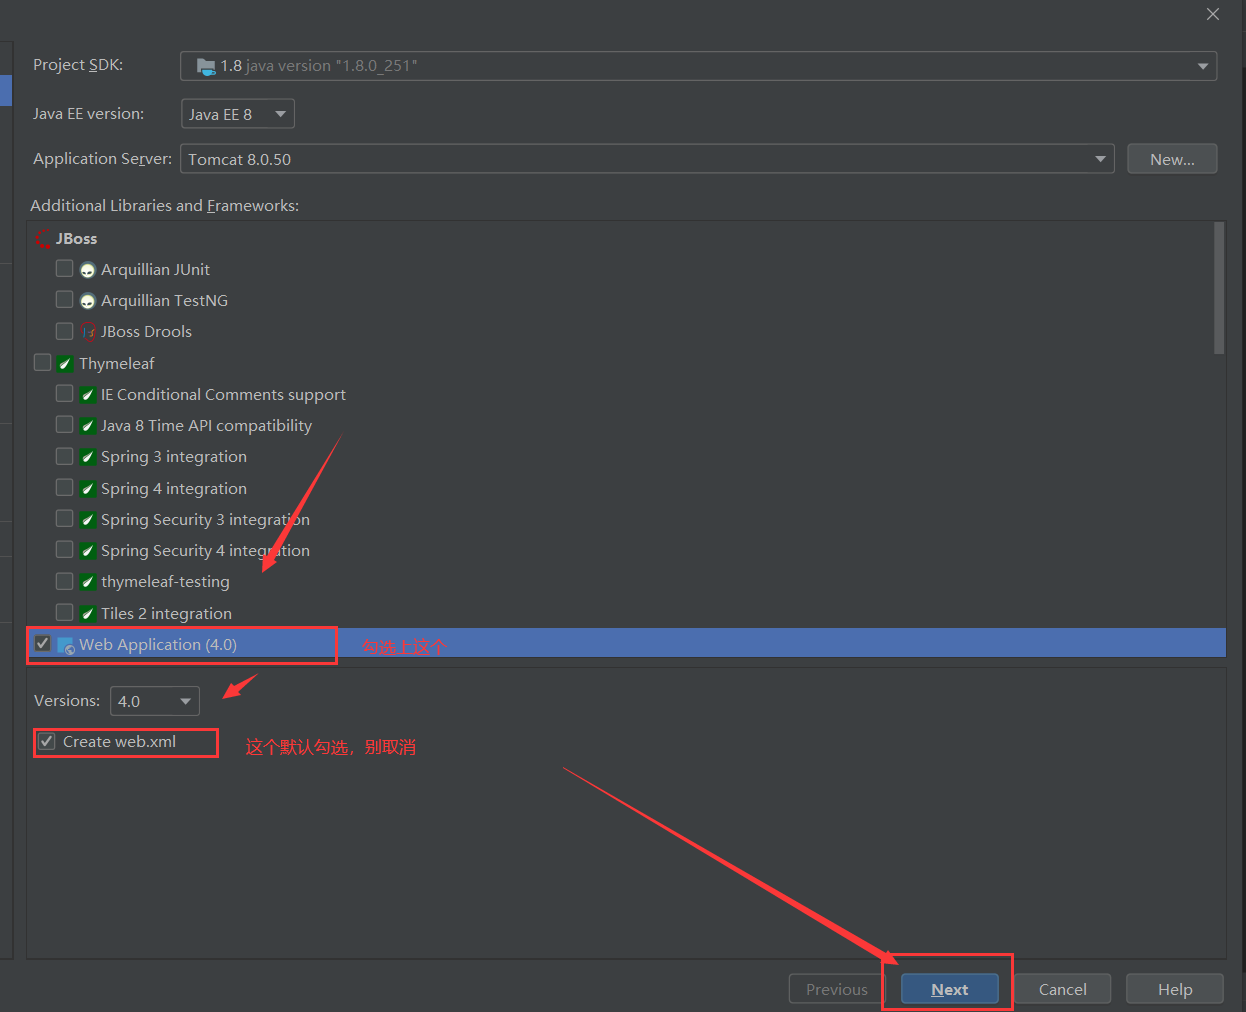This screenshot has height=1012, width=1246.
Task: Click the New... application server button
Action: coord(1172,159)
